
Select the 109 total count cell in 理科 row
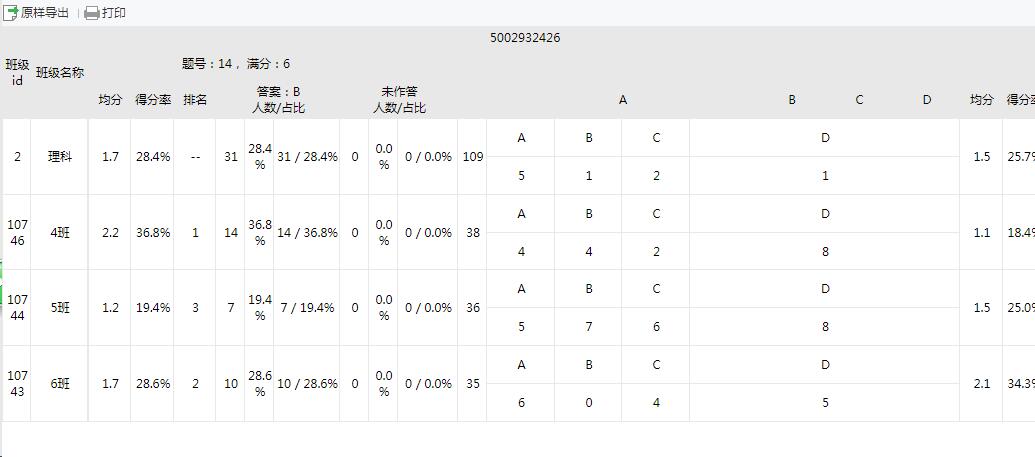click(x=473, y=157)
